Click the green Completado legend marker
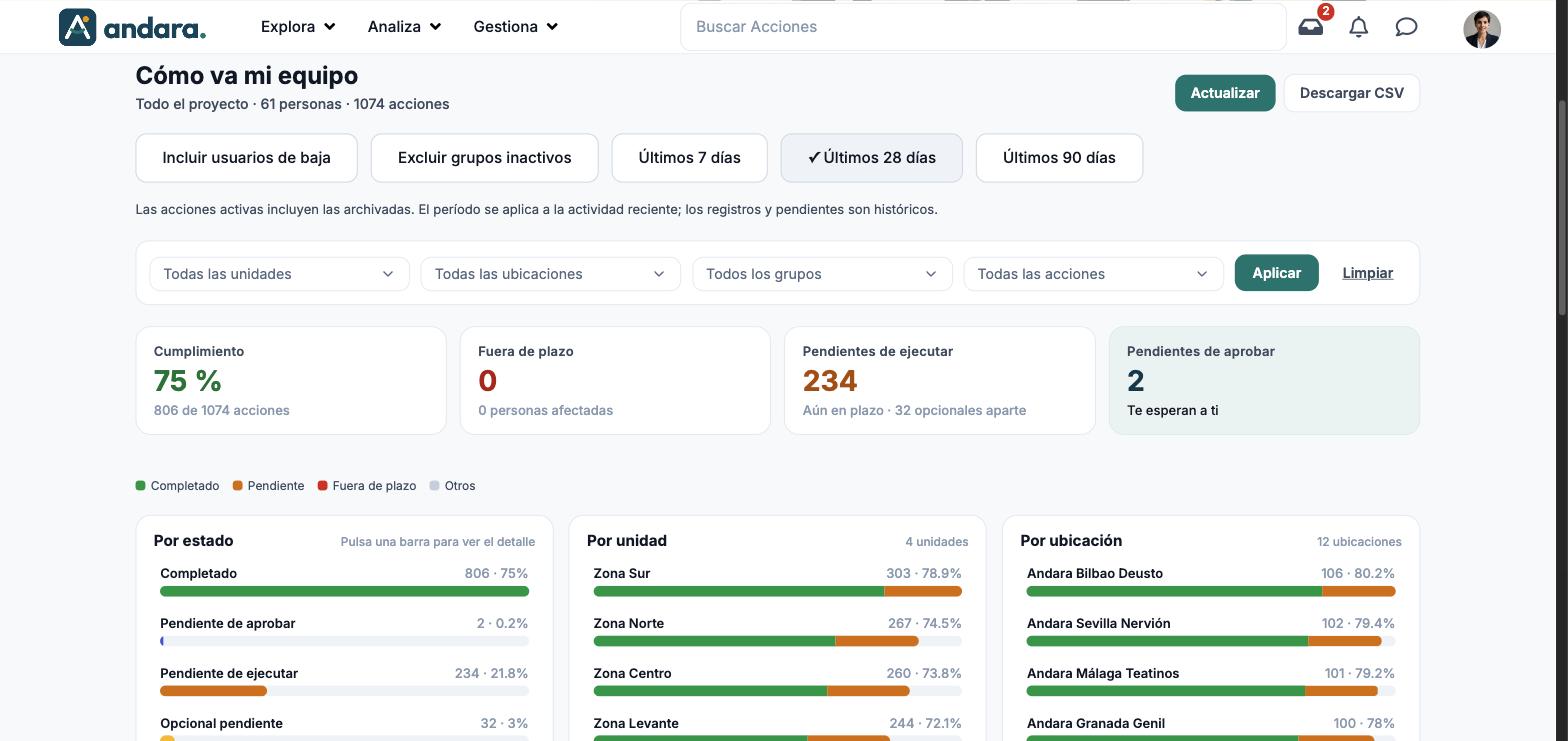This screenshot has height=741, width=1568. point(140,486)
